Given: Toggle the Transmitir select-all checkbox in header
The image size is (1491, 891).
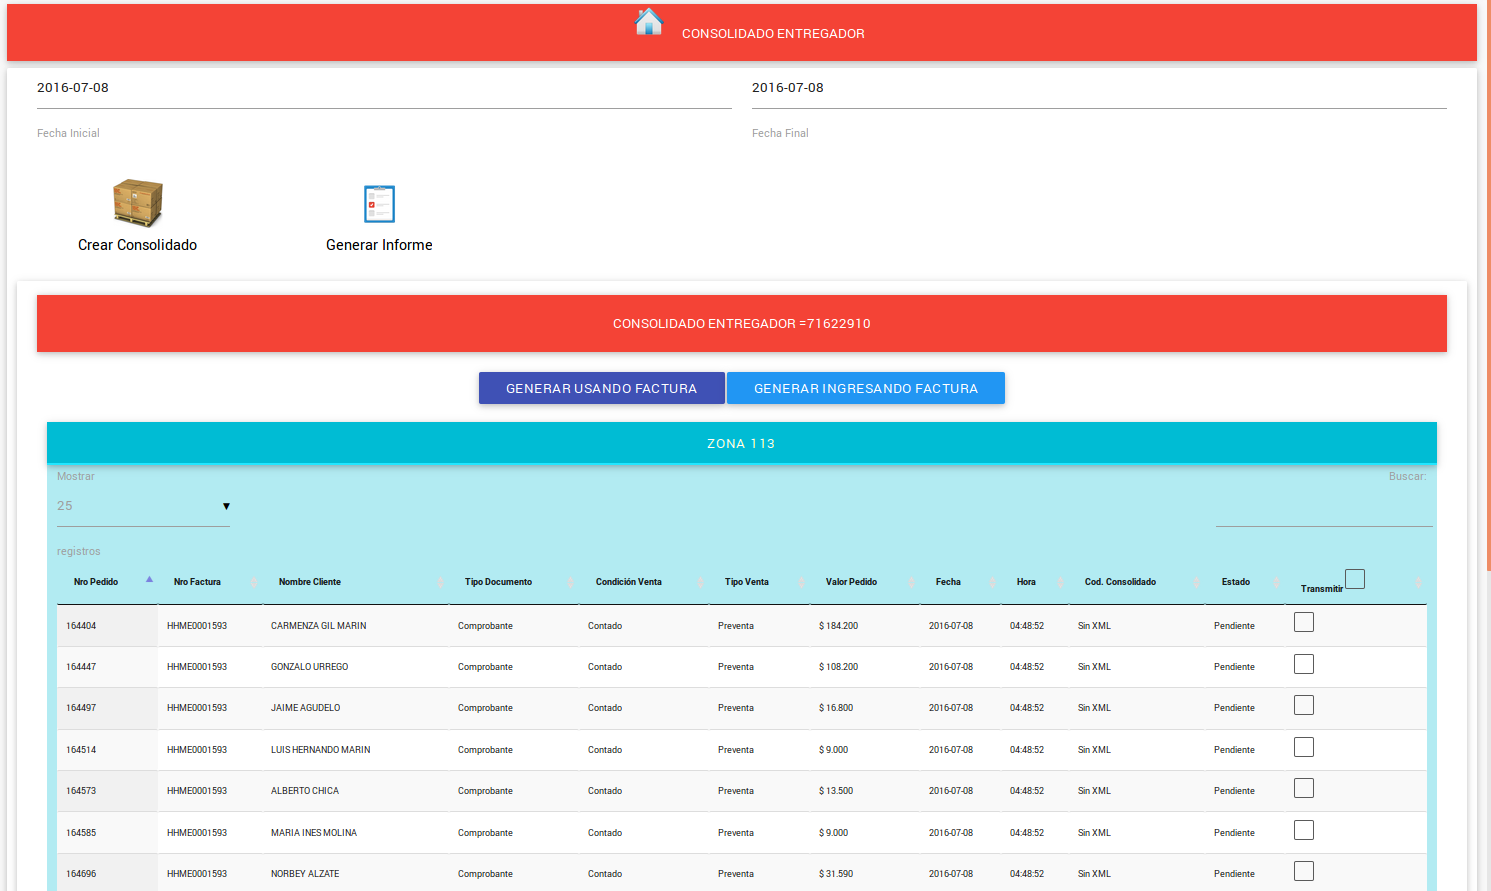Looking at the screenshot, I should pyautogui.click(x=1355, y=579).
